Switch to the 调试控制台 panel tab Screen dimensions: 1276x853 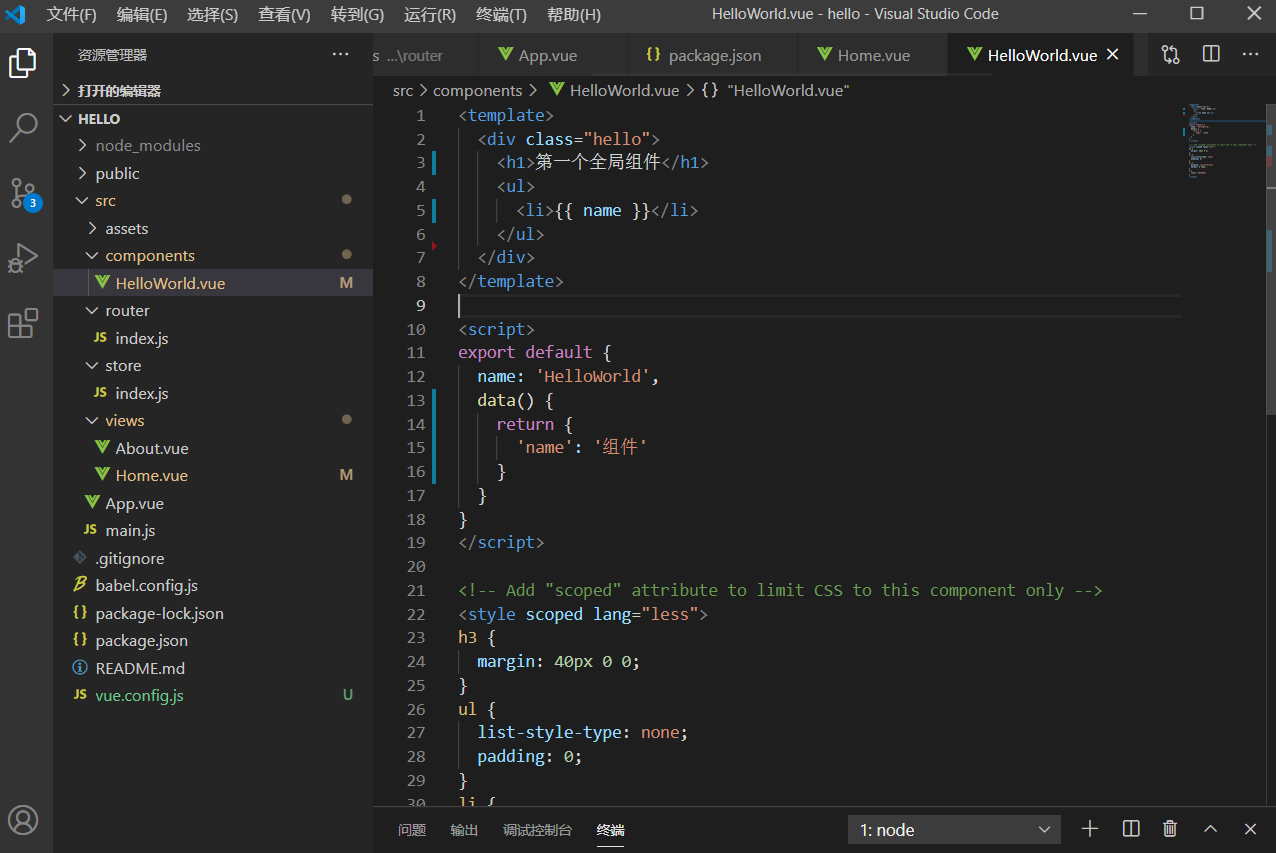(537, 830)
